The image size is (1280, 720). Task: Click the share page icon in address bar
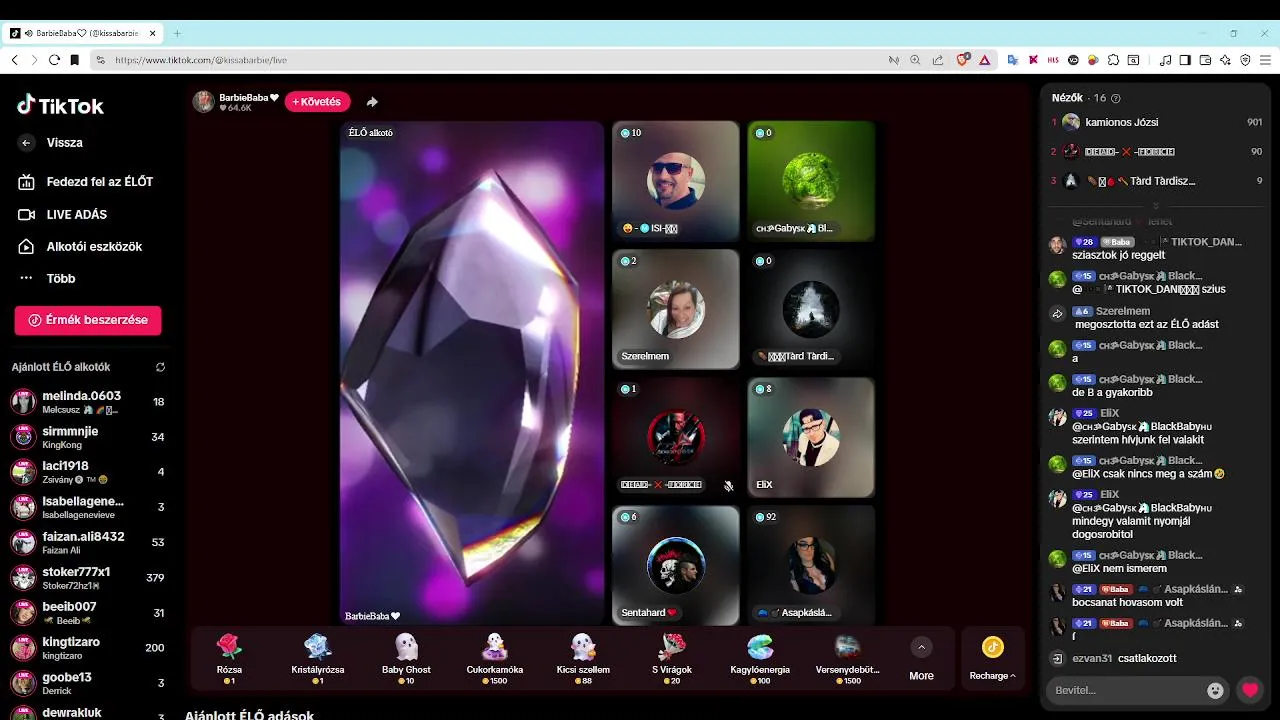click(937, 60)
